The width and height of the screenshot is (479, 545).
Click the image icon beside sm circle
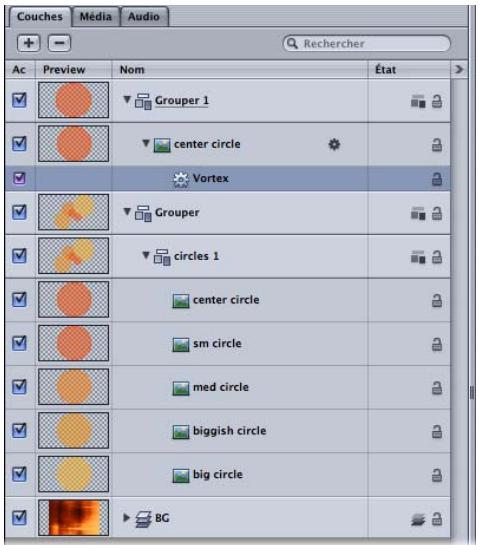point(181,344)
